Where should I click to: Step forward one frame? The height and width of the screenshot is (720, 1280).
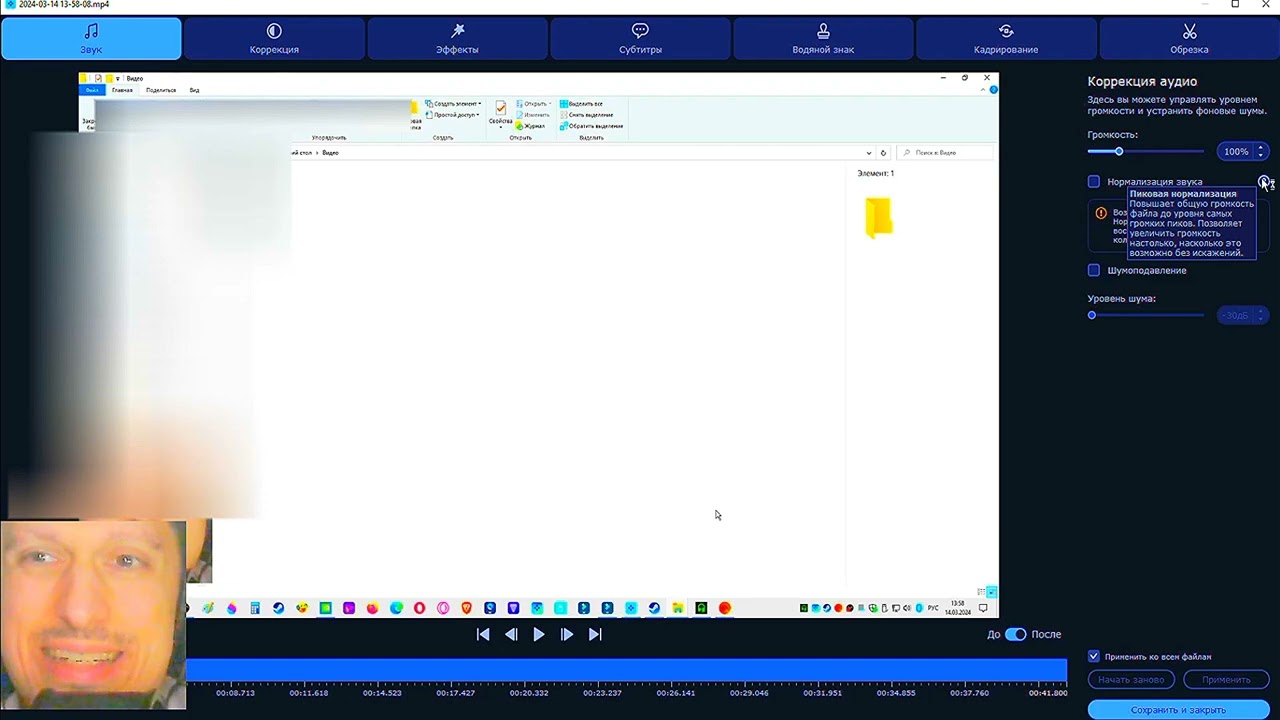tap(567, 634)
